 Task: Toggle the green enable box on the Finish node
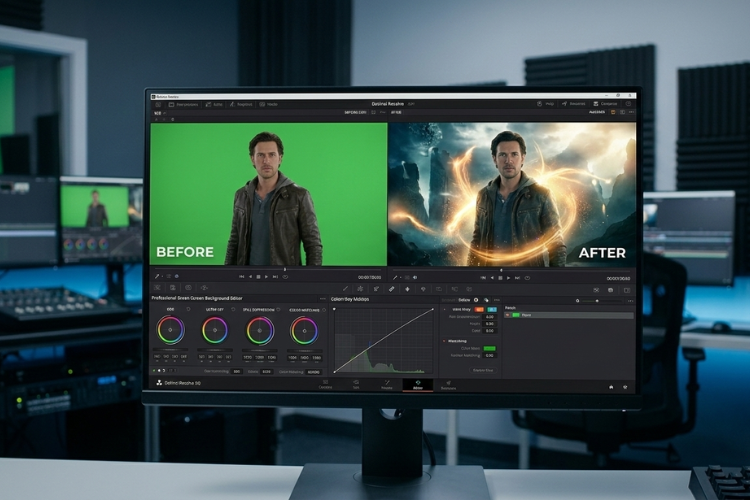[x=517, y=315]
